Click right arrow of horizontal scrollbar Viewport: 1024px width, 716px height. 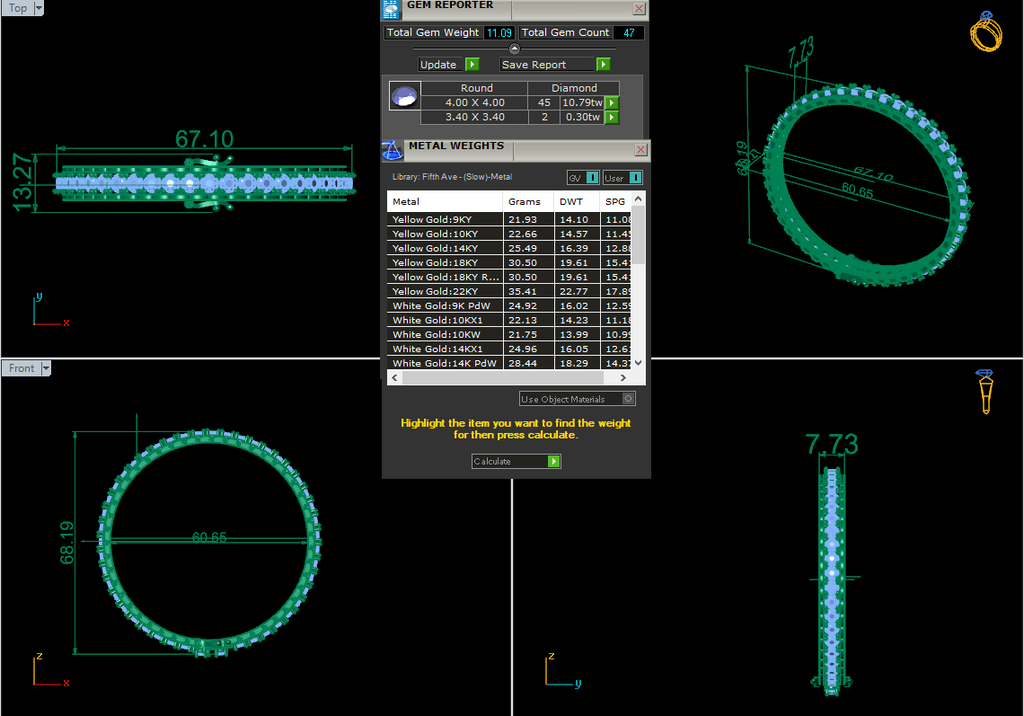(x=623, y=378)
